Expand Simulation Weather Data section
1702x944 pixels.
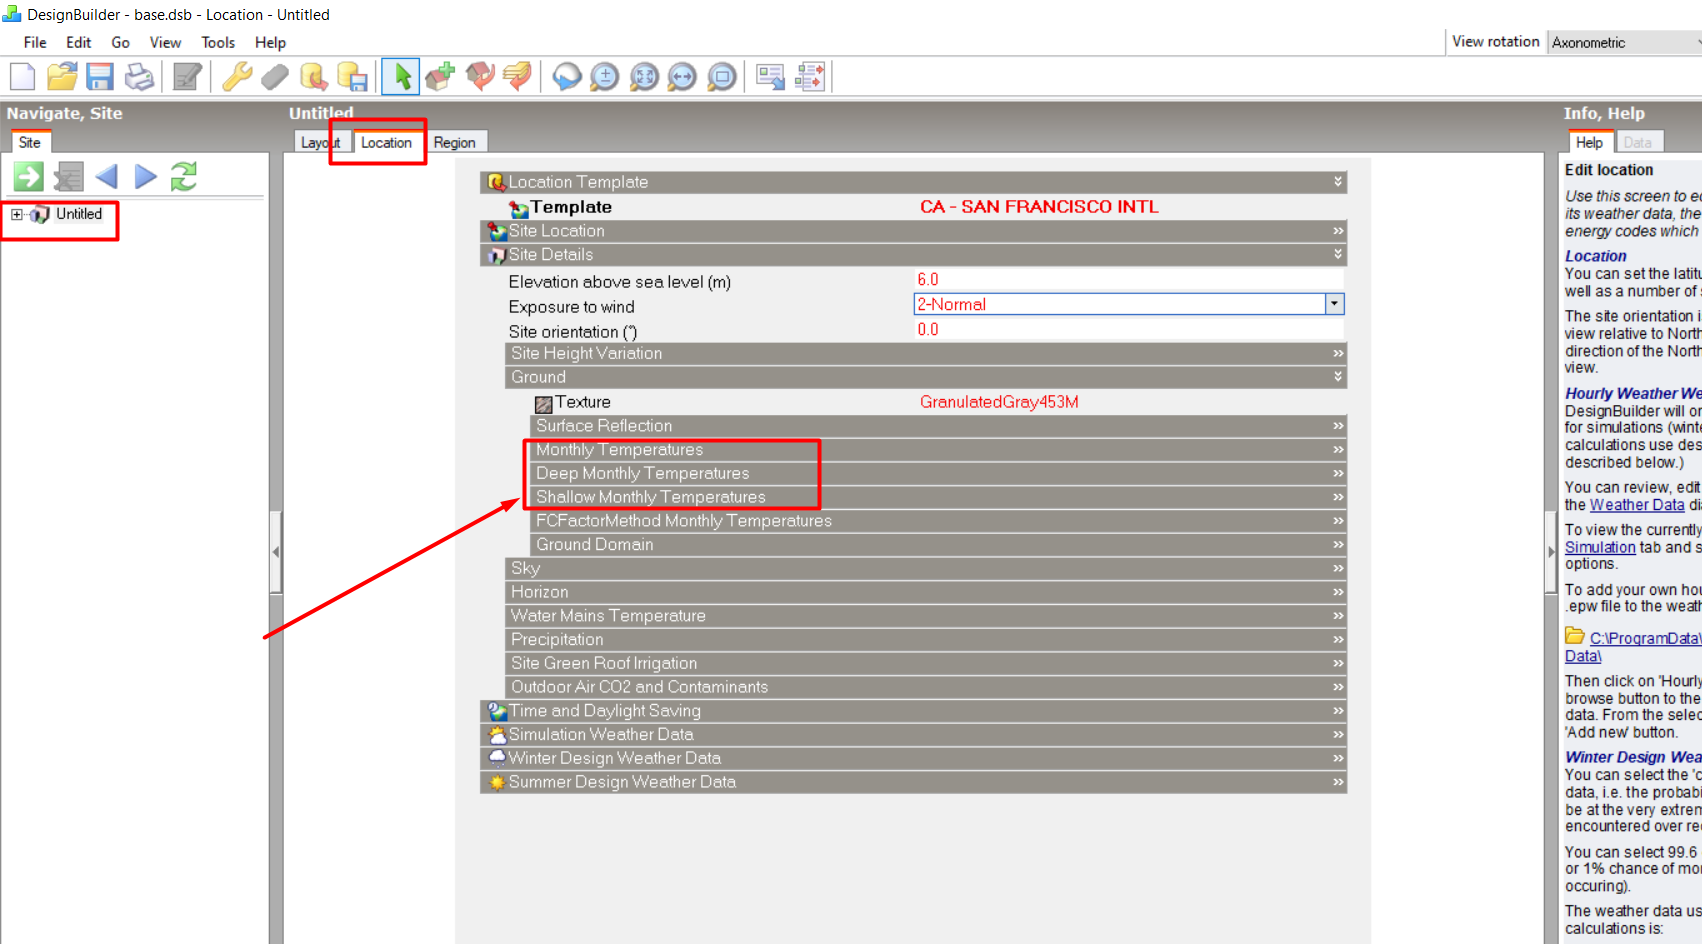click(x=913, y=735)
